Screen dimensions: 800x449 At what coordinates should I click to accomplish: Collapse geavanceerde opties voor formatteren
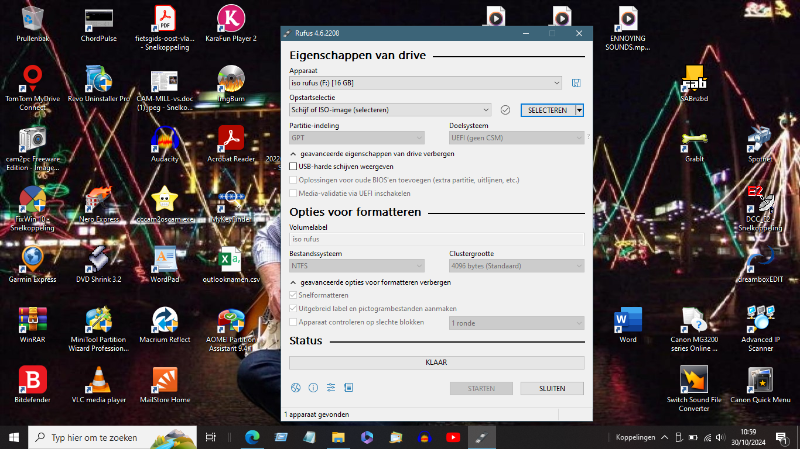pos(293,282)
